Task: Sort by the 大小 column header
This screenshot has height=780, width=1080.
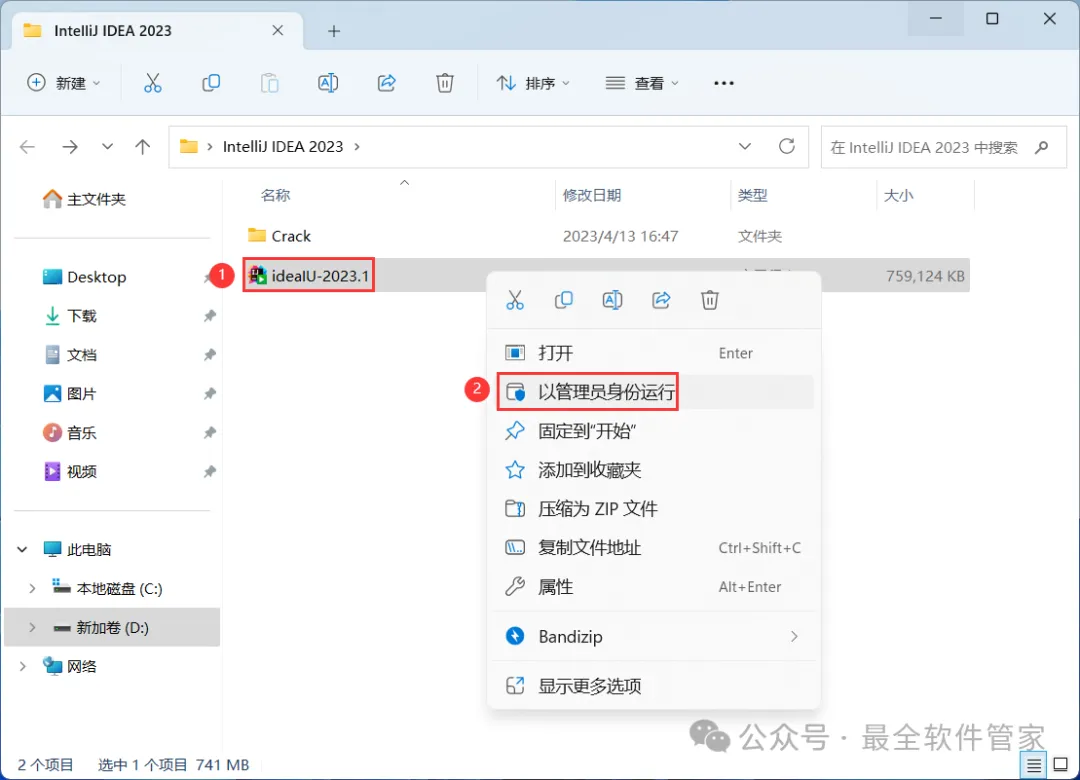Action: coord(898,196)
